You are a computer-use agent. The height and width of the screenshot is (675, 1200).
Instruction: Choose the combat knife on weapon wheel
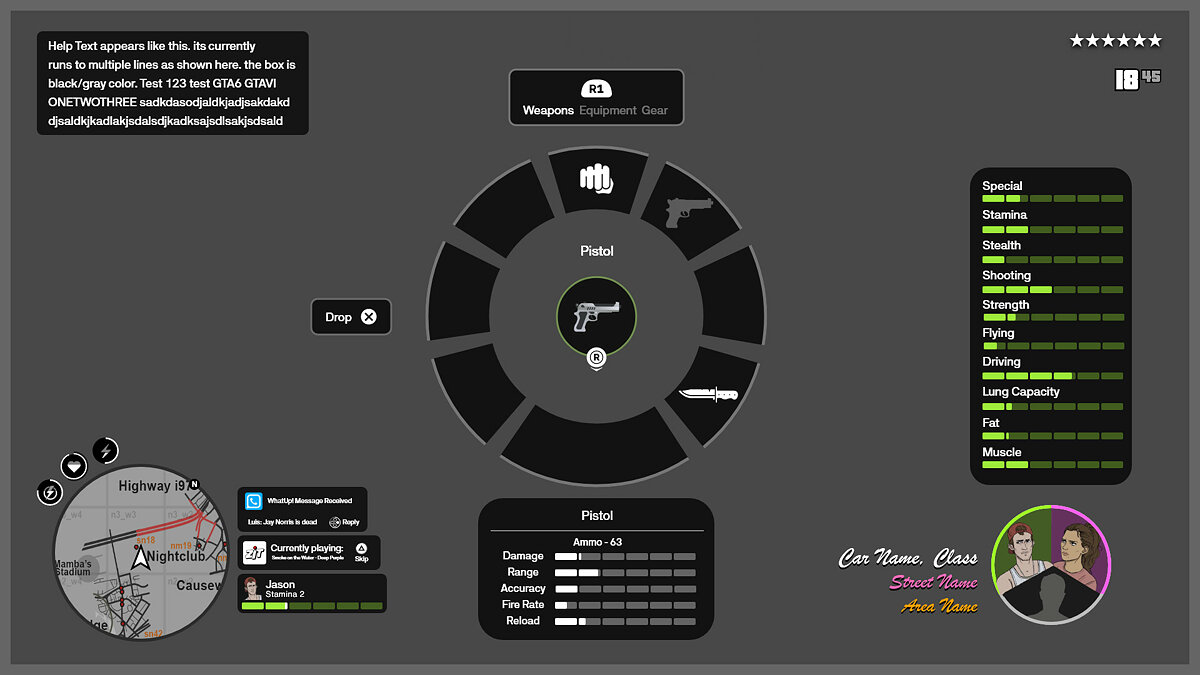click(x=708, y=394)
